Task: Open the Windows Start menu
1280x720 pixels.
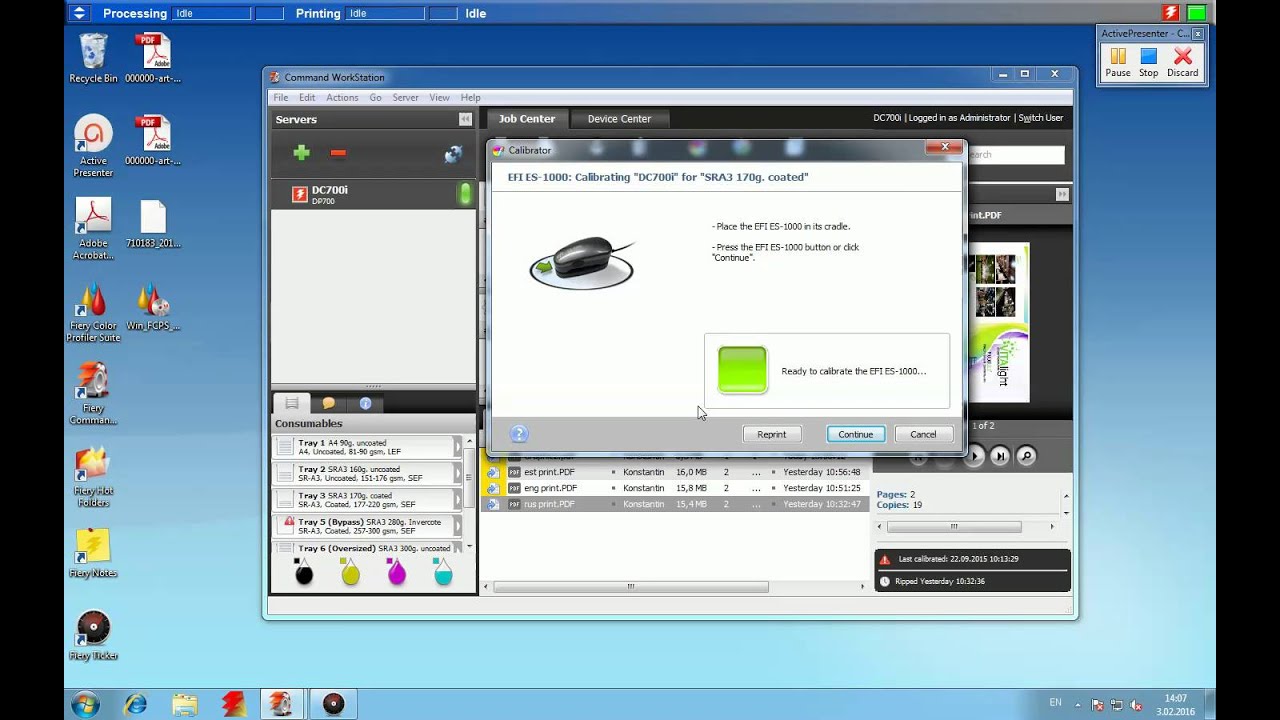Action: click(85, 704)
